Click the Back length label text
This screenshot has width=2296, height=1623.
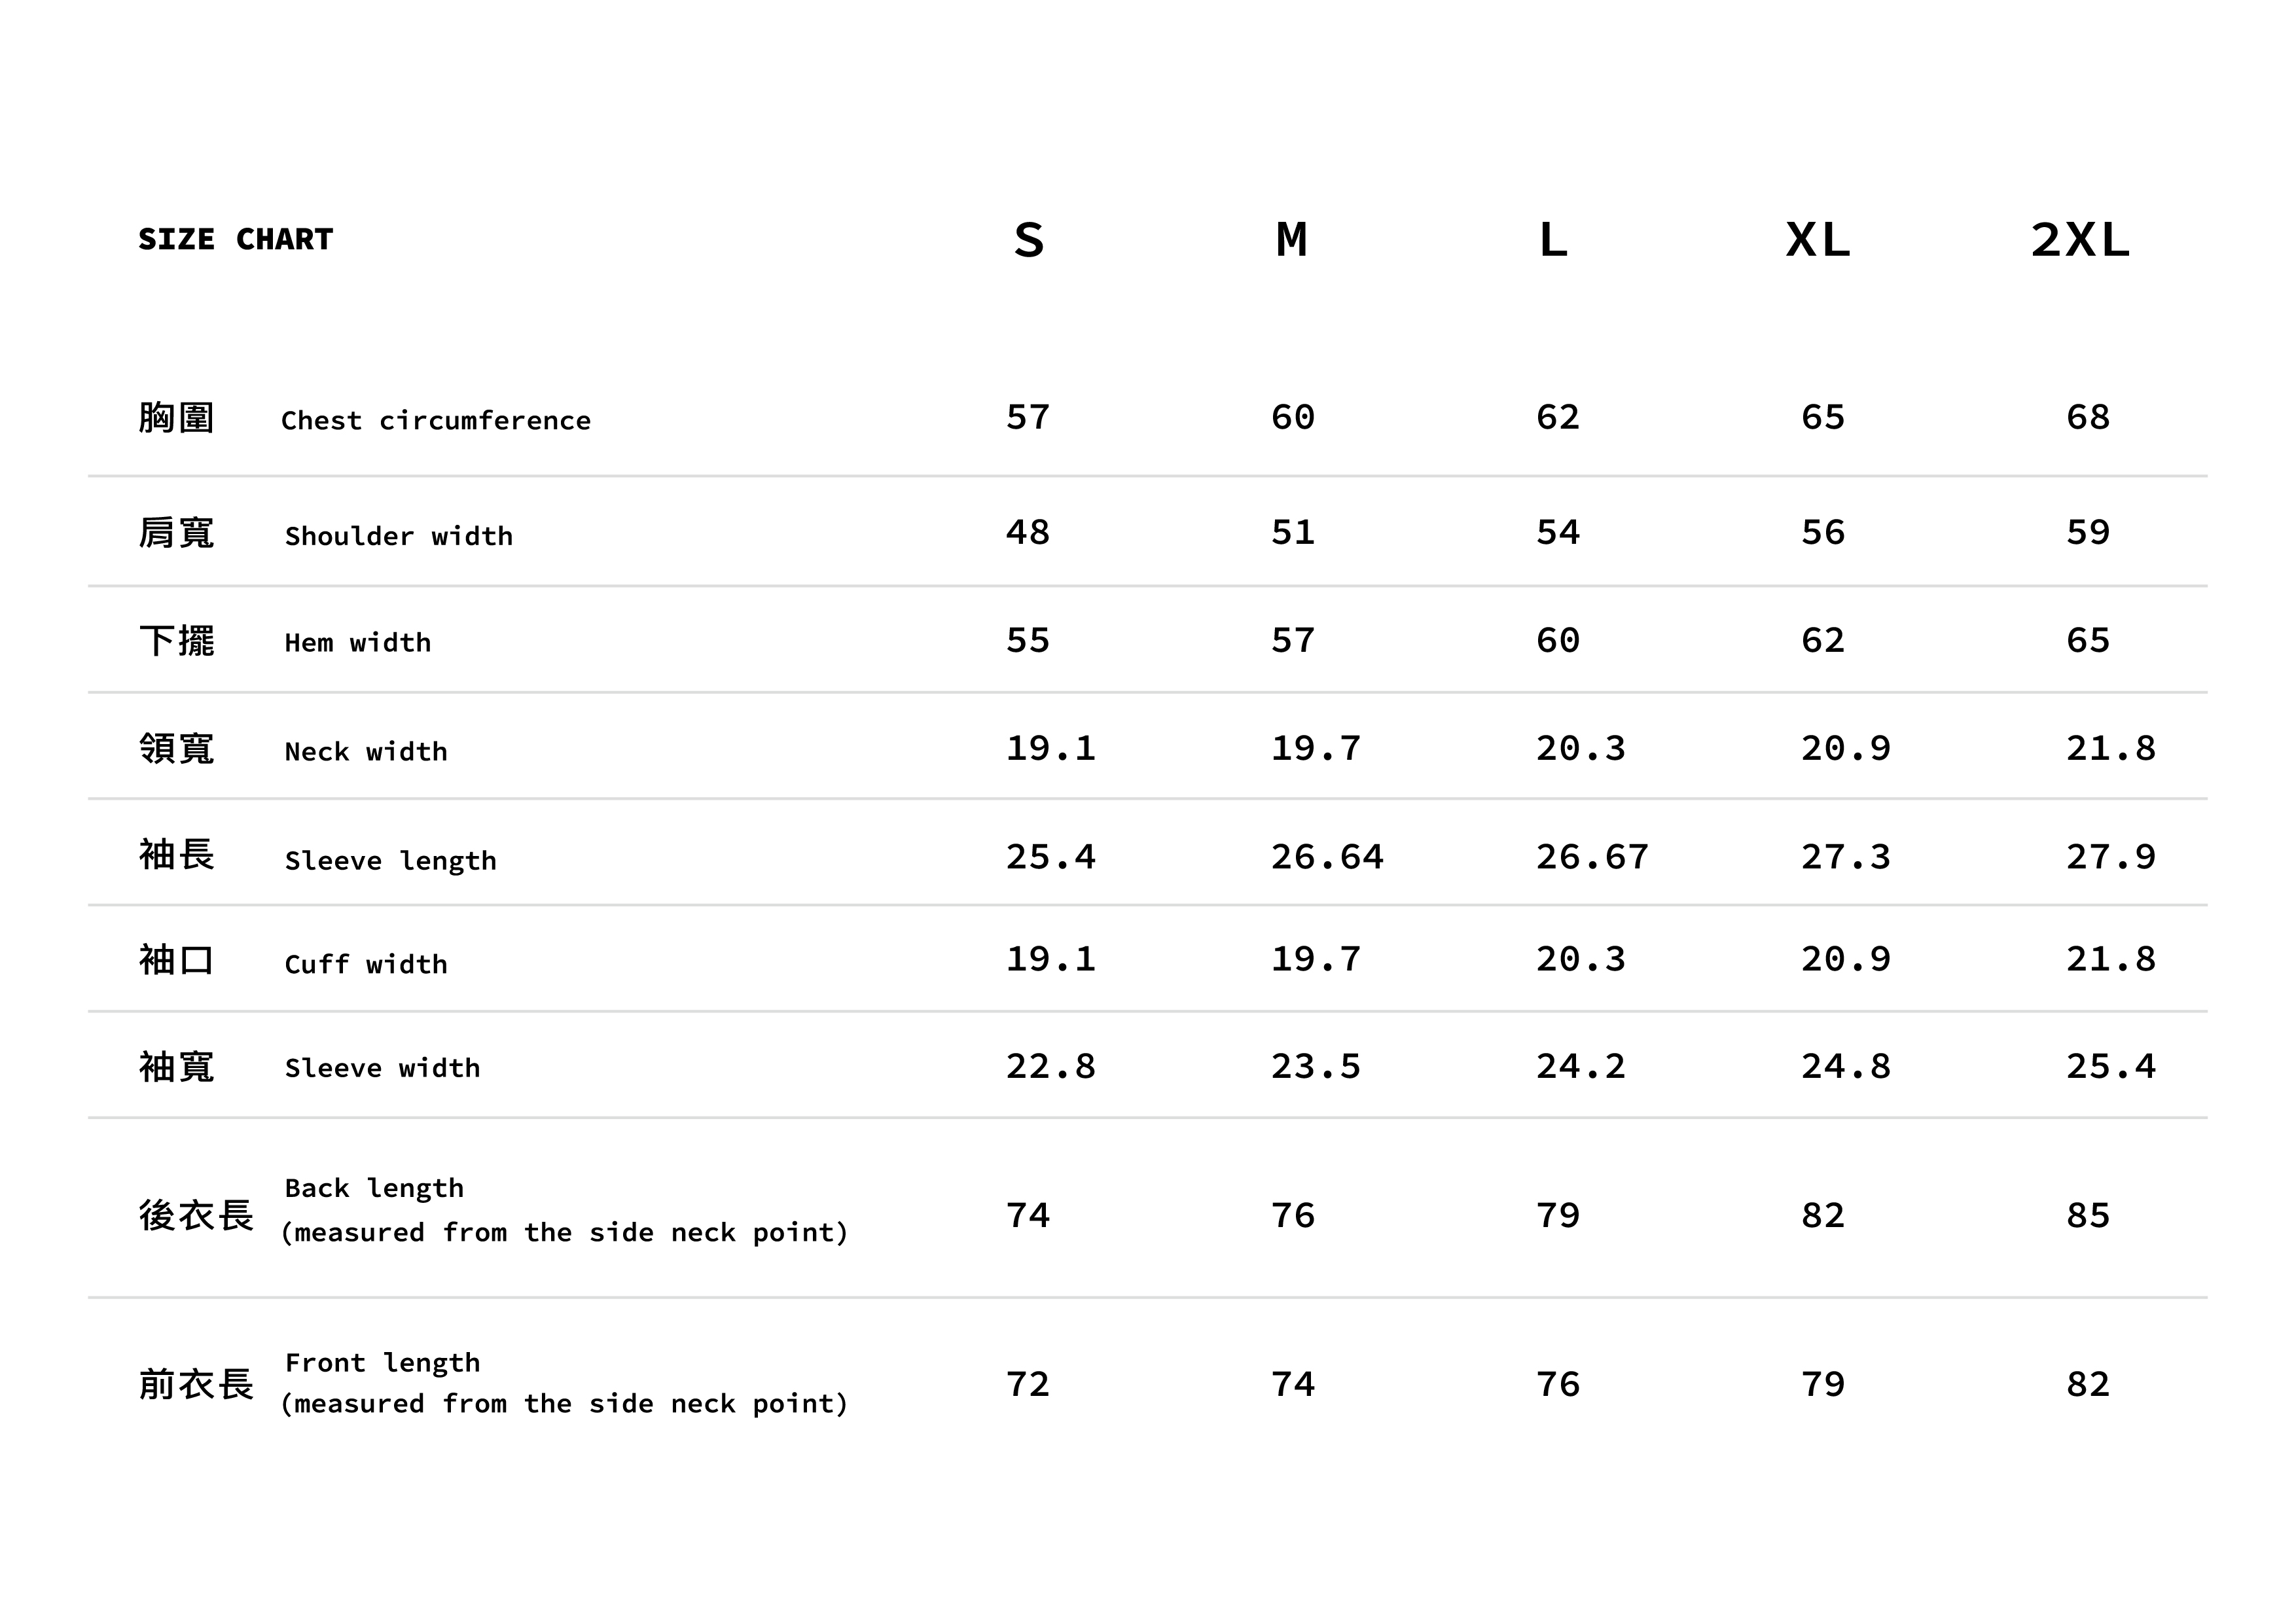pyautogui.click(x=374, y=1188)
